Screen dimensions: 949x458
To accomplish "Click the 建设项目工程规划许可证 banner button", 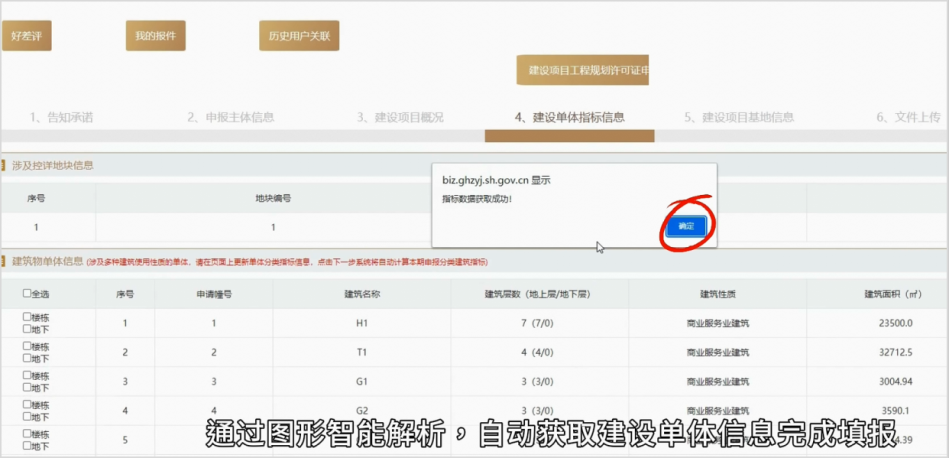I will coord(583,70).
